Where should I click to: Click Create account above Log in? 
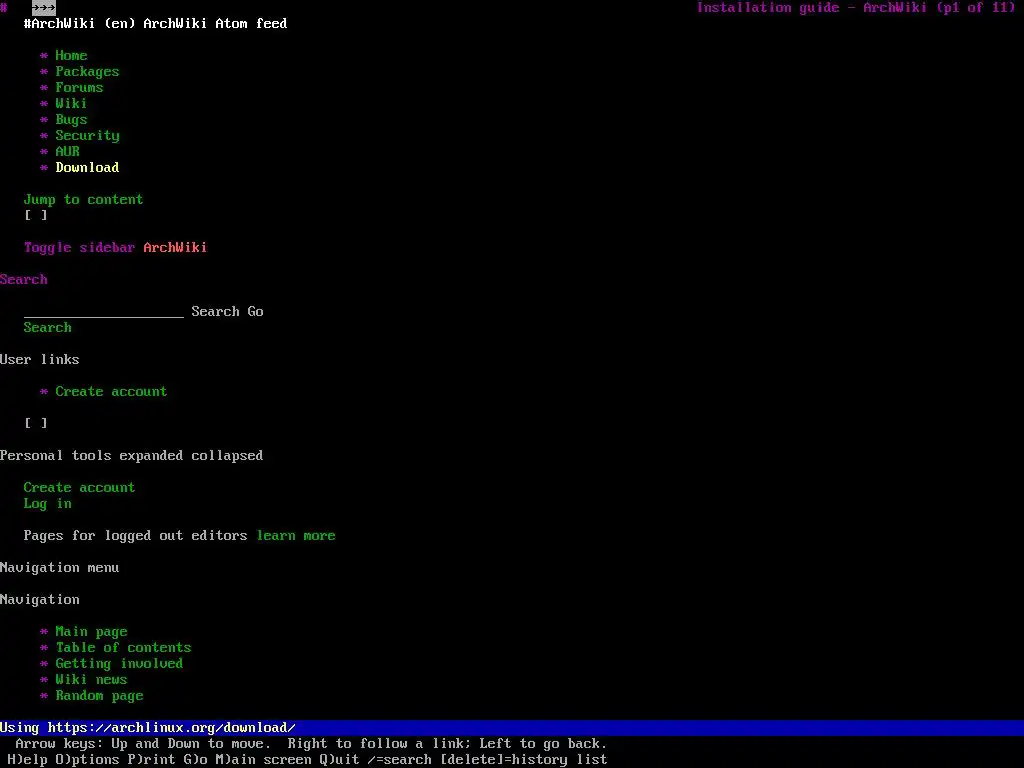(79, 488)
